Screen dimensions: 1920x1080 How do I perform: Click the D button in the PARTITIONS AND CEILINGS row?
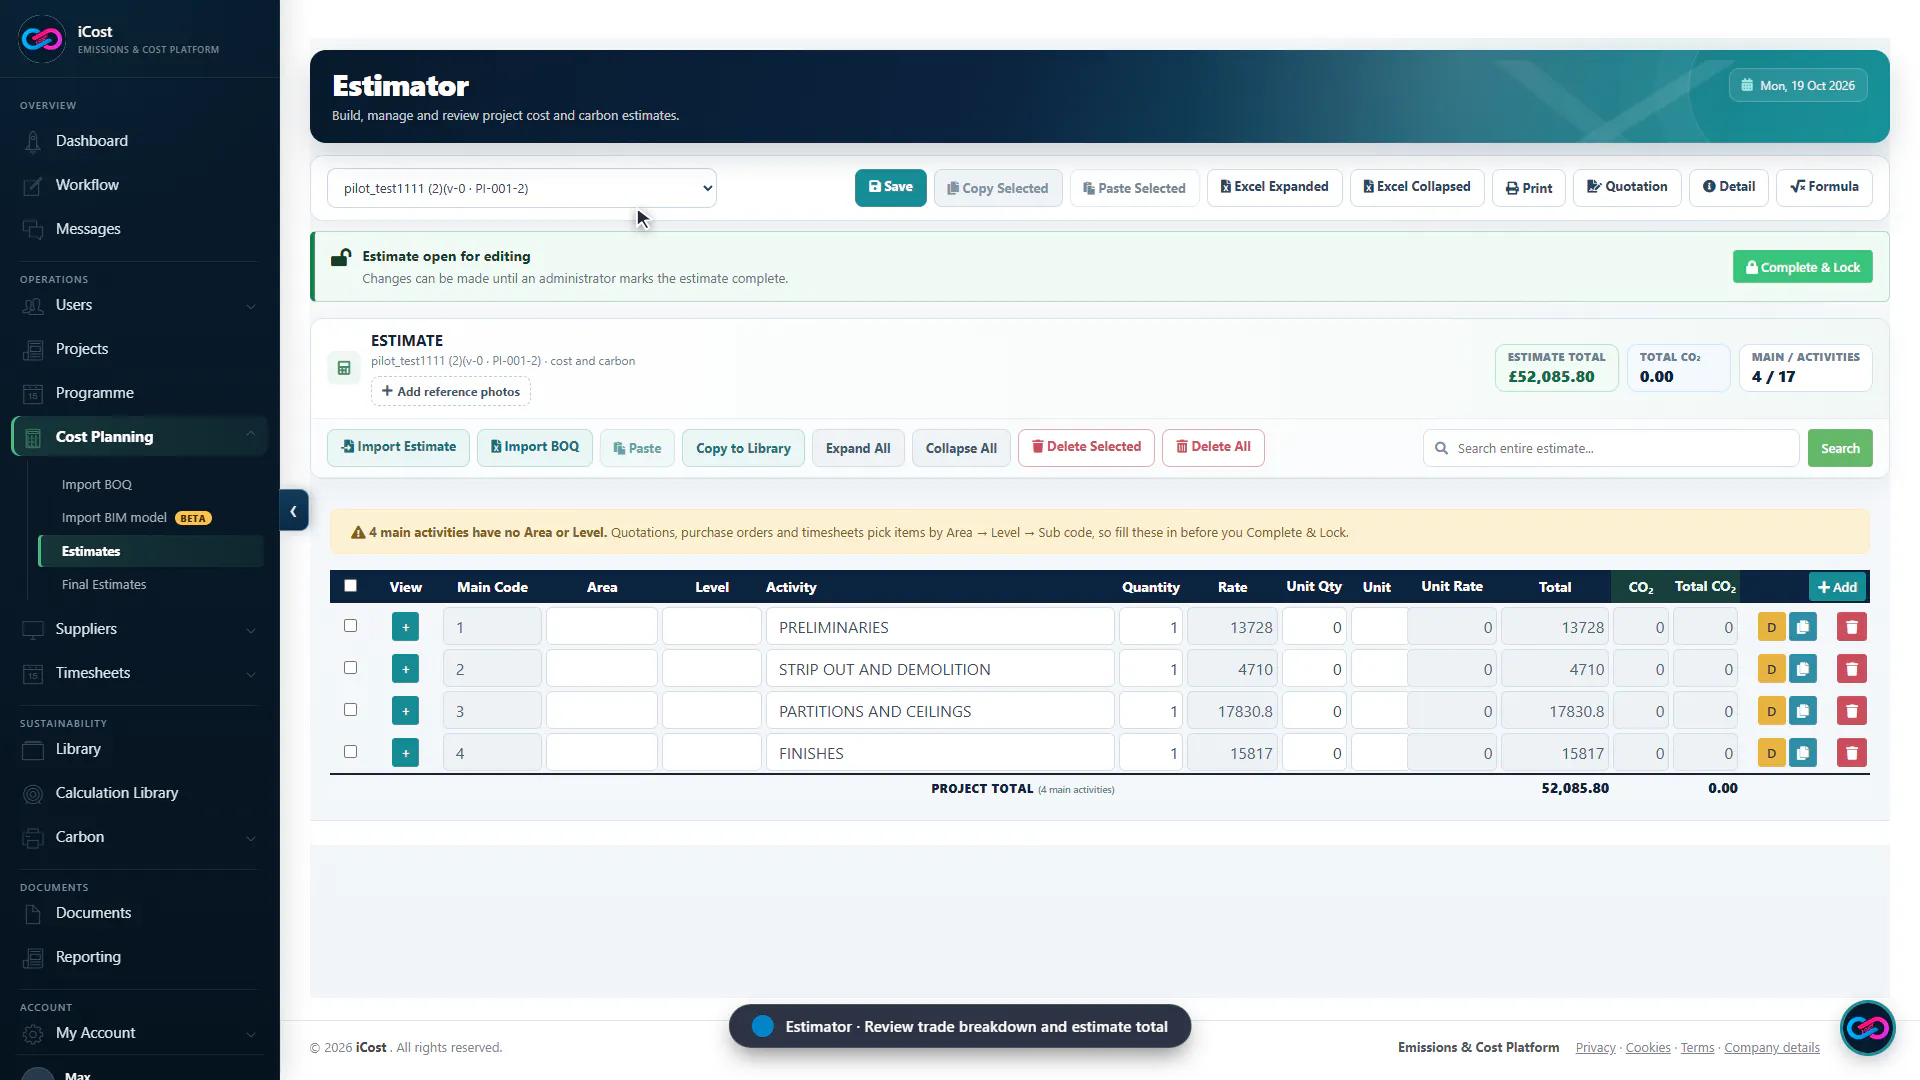1771,711
